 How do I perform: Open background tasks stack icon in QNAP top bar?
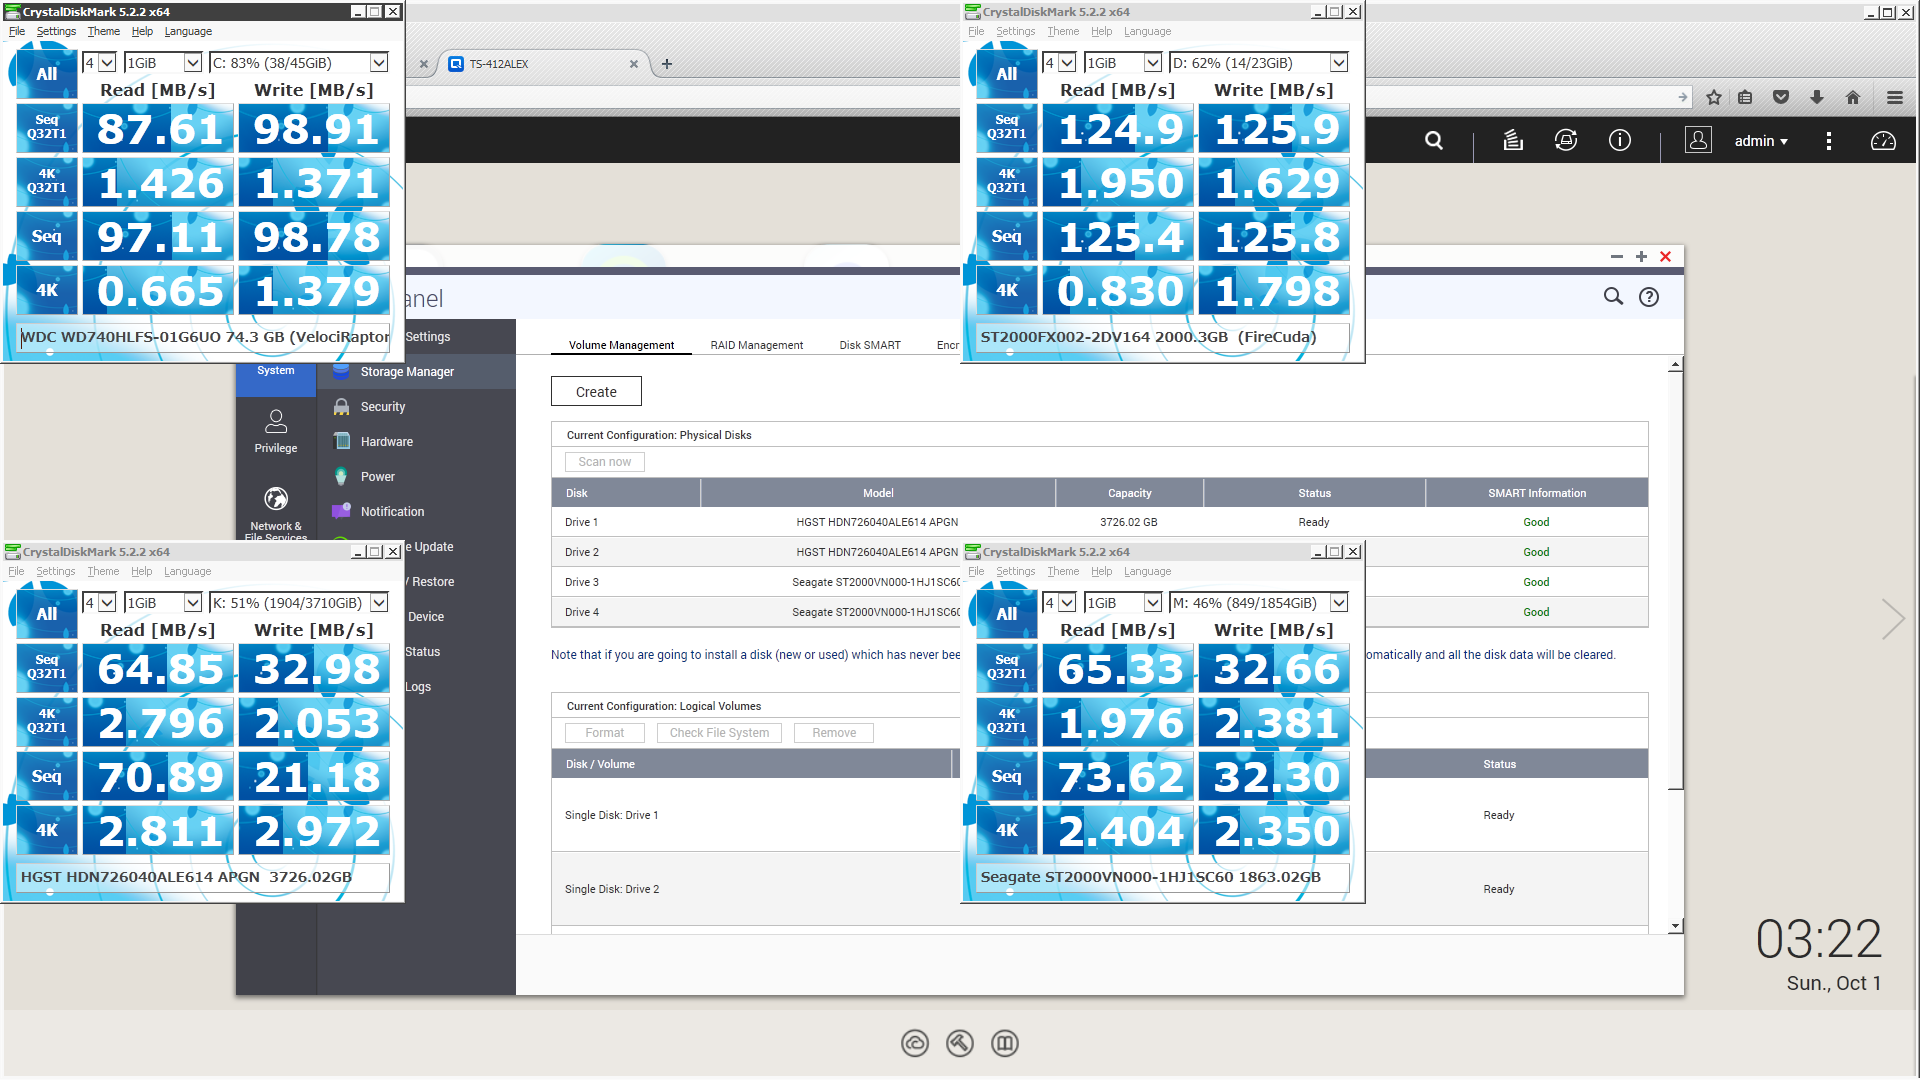tap(1513, 141)
